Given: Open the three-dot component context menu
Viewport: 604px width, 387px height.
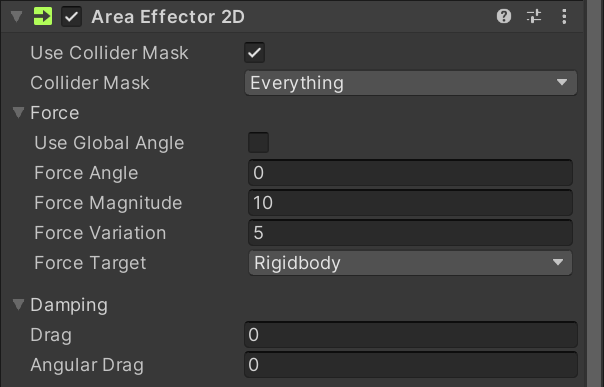Looking at the screenshot, I should pyautogui.click(x=564, y=17).
